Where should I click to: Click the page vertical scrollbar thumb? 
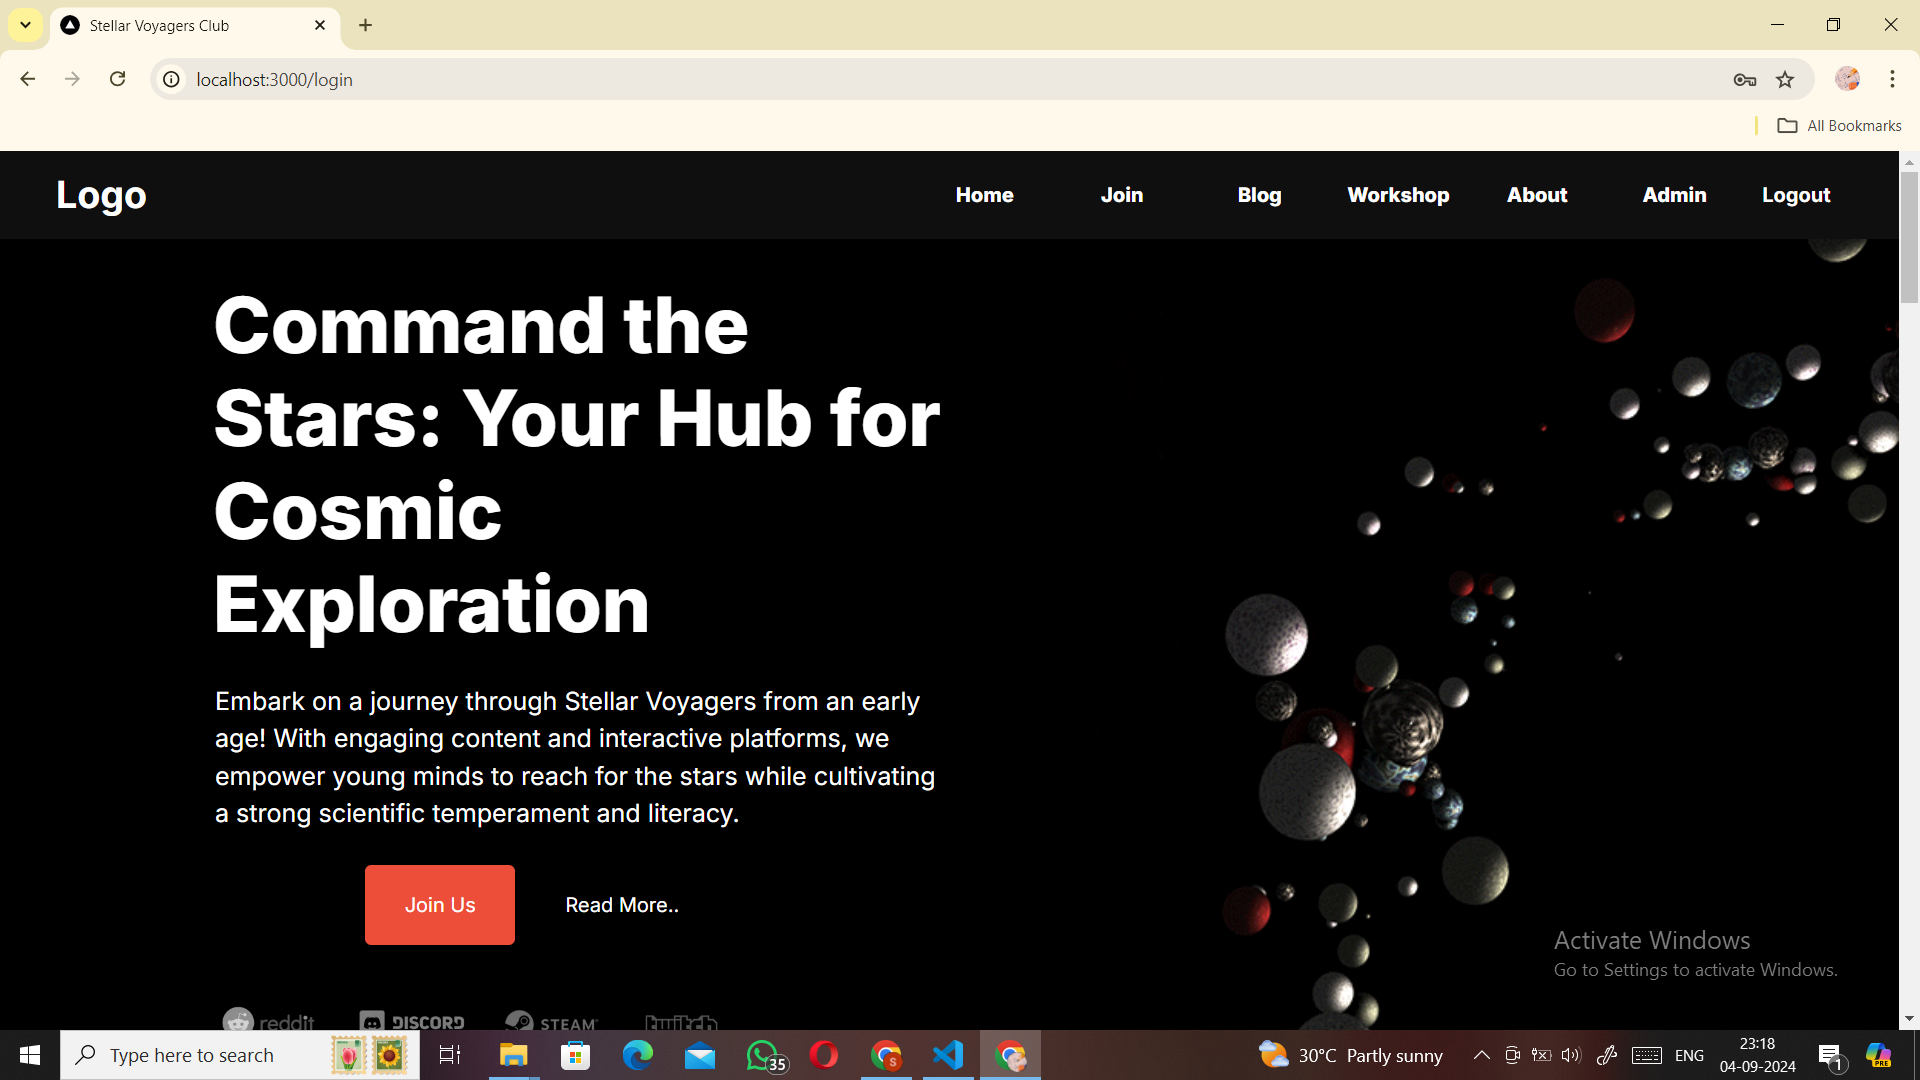click(1909, 236)
